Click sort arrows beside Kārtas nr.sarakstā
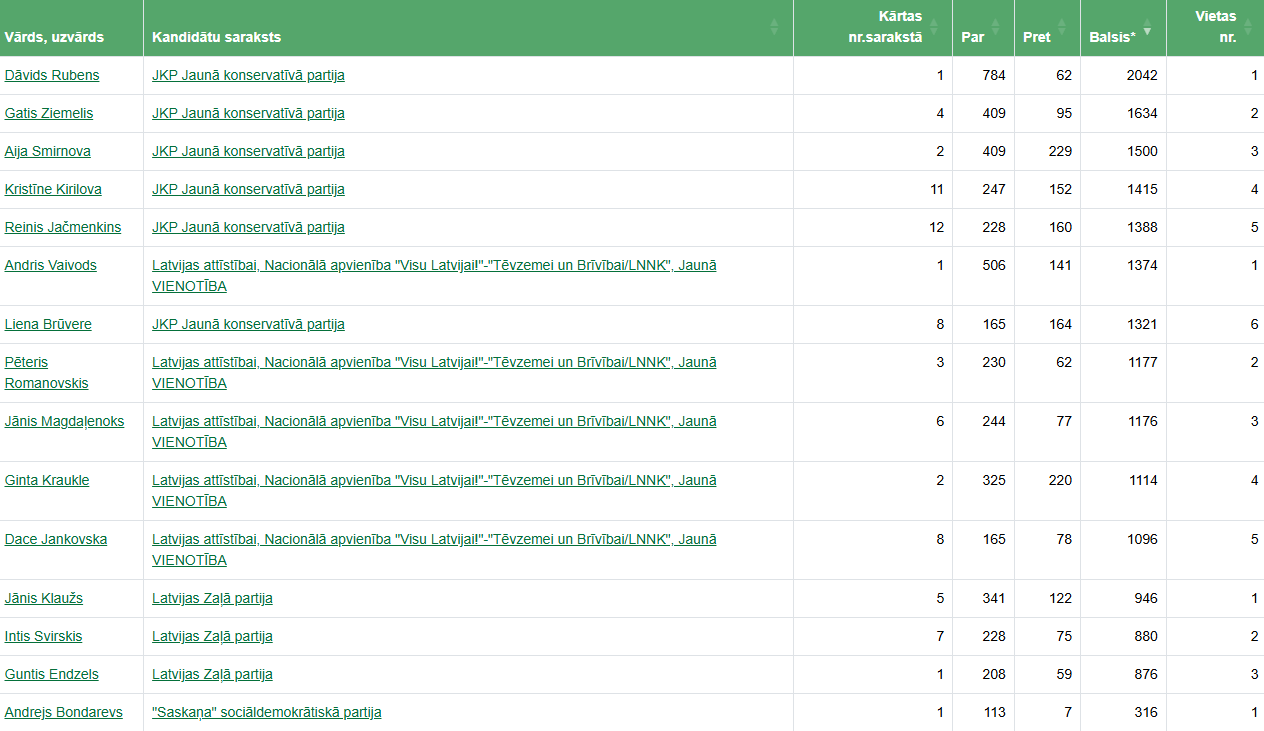 [x=935, y=27]
